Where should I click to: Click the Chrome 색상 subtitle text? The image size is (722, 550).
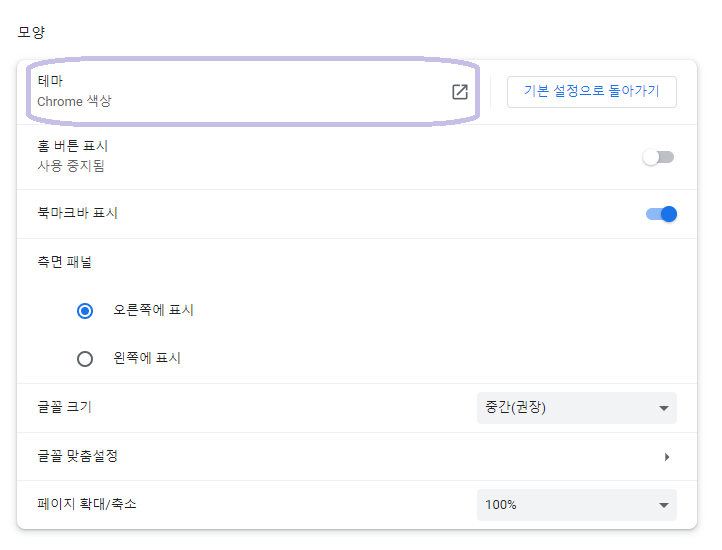tap(74, 101)
